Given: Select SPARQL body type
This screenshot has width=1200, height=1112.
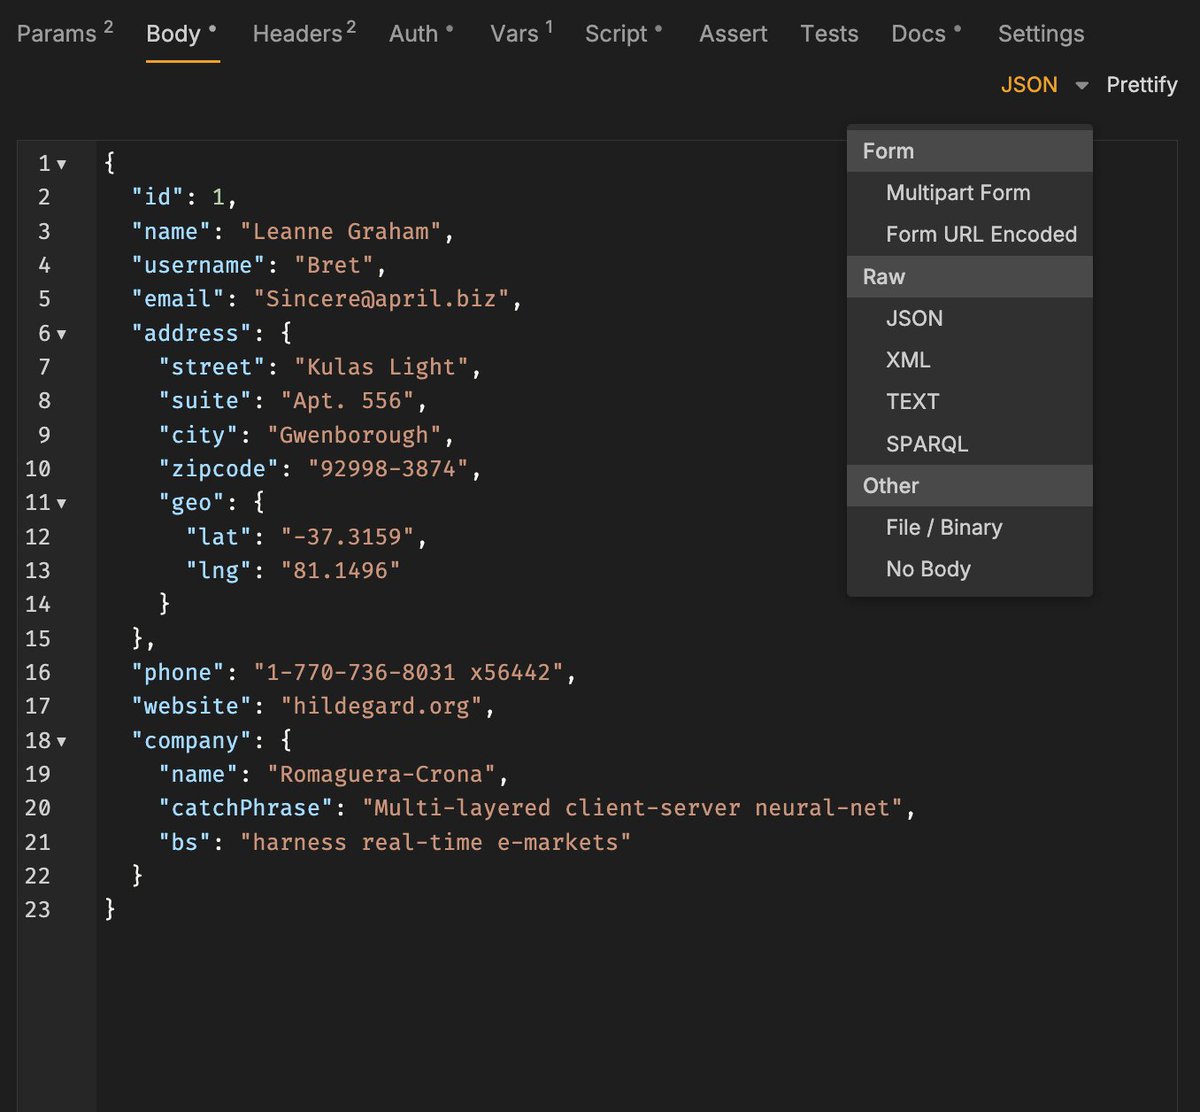Looking at the screenshot, I should click(x=969, y=444).
